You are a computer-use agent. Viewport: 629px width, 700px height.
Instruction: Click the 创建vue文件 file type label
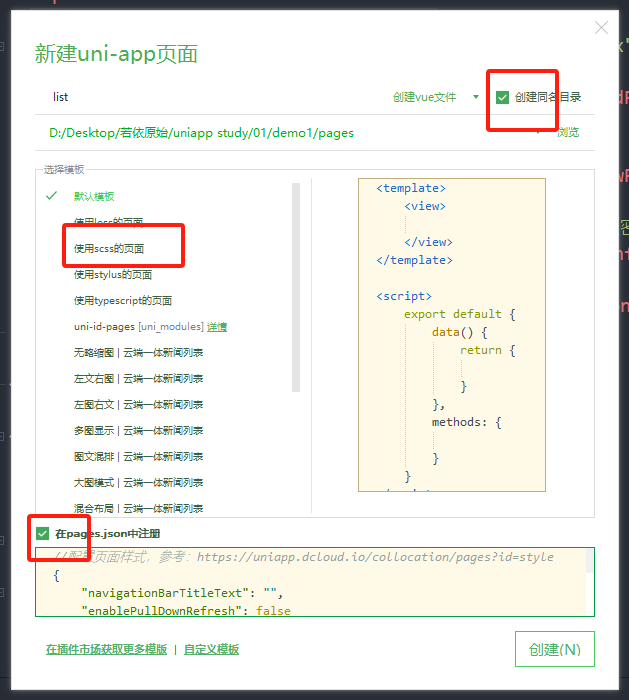click(425, 97)
